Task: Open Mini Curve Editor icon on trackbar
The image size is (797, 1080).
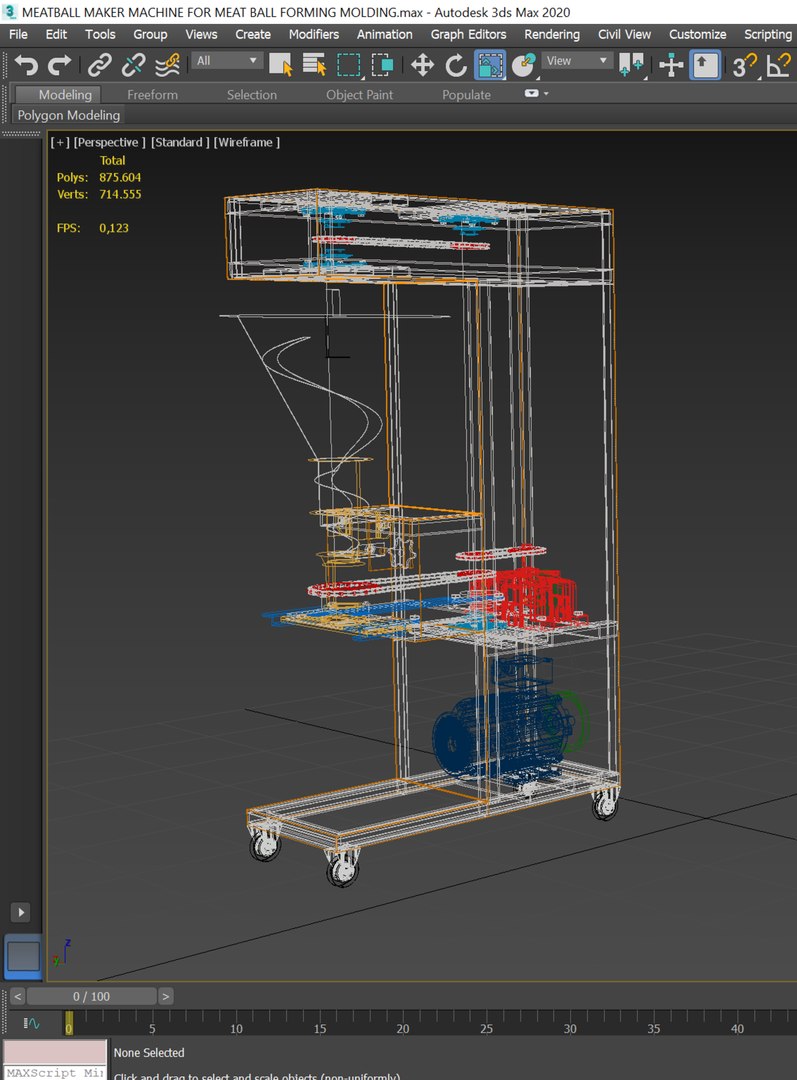Action: [x=32, y=1024]
